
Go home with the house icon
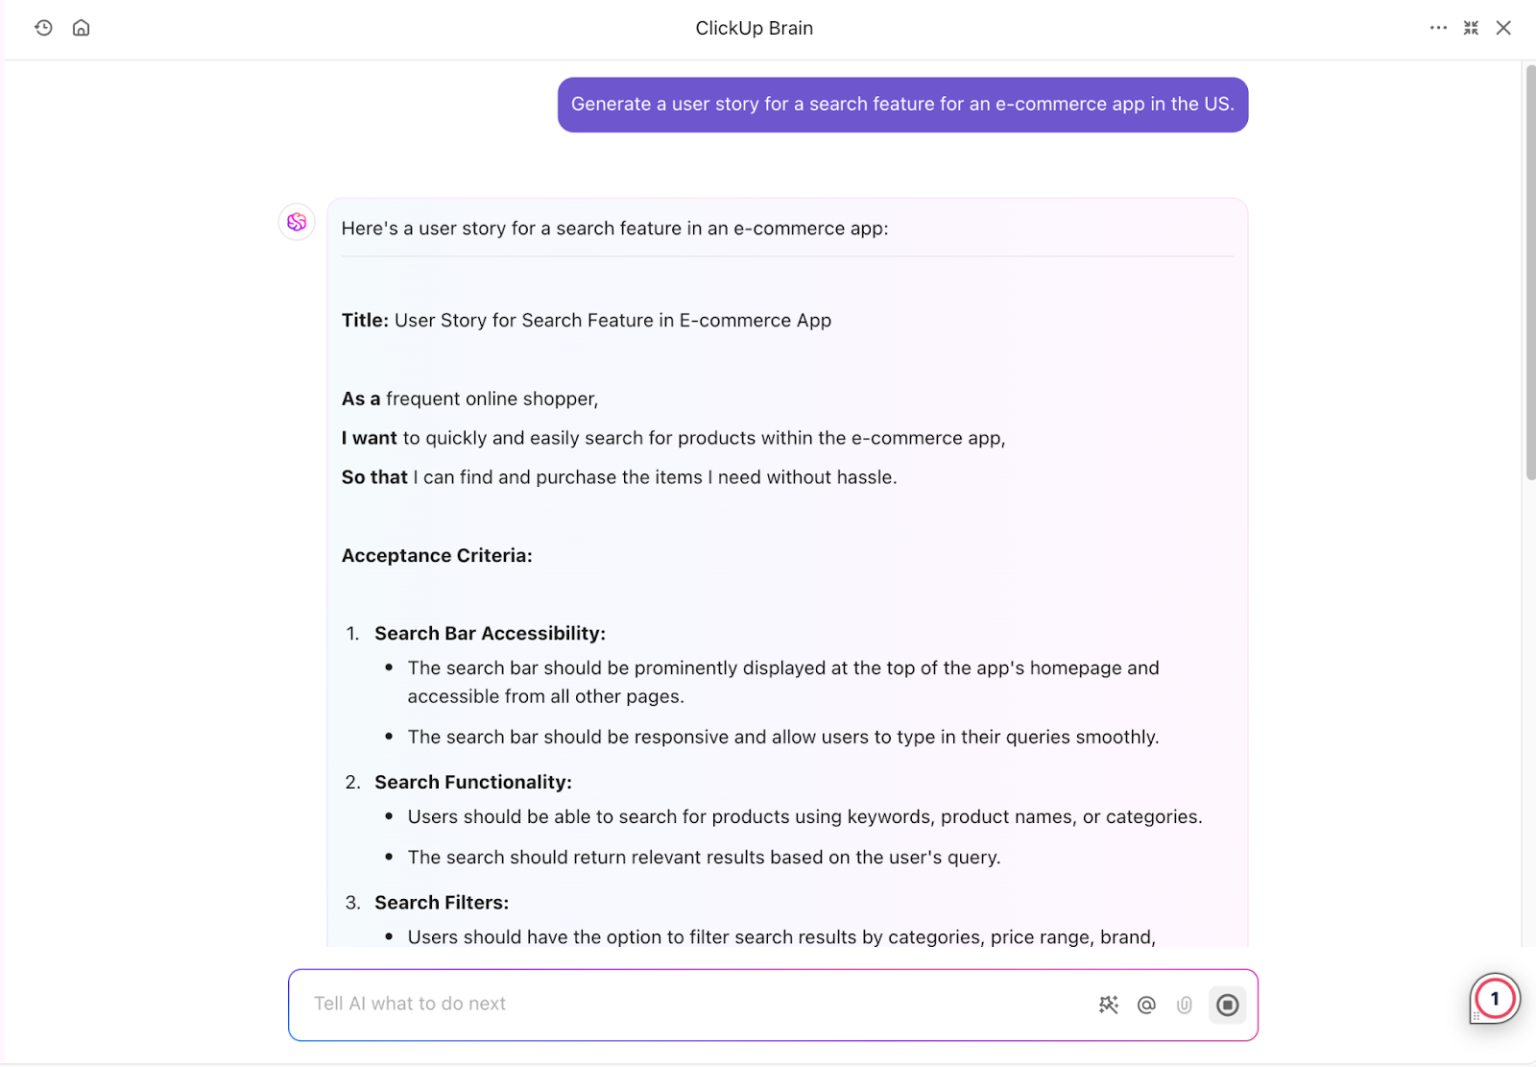81,28
